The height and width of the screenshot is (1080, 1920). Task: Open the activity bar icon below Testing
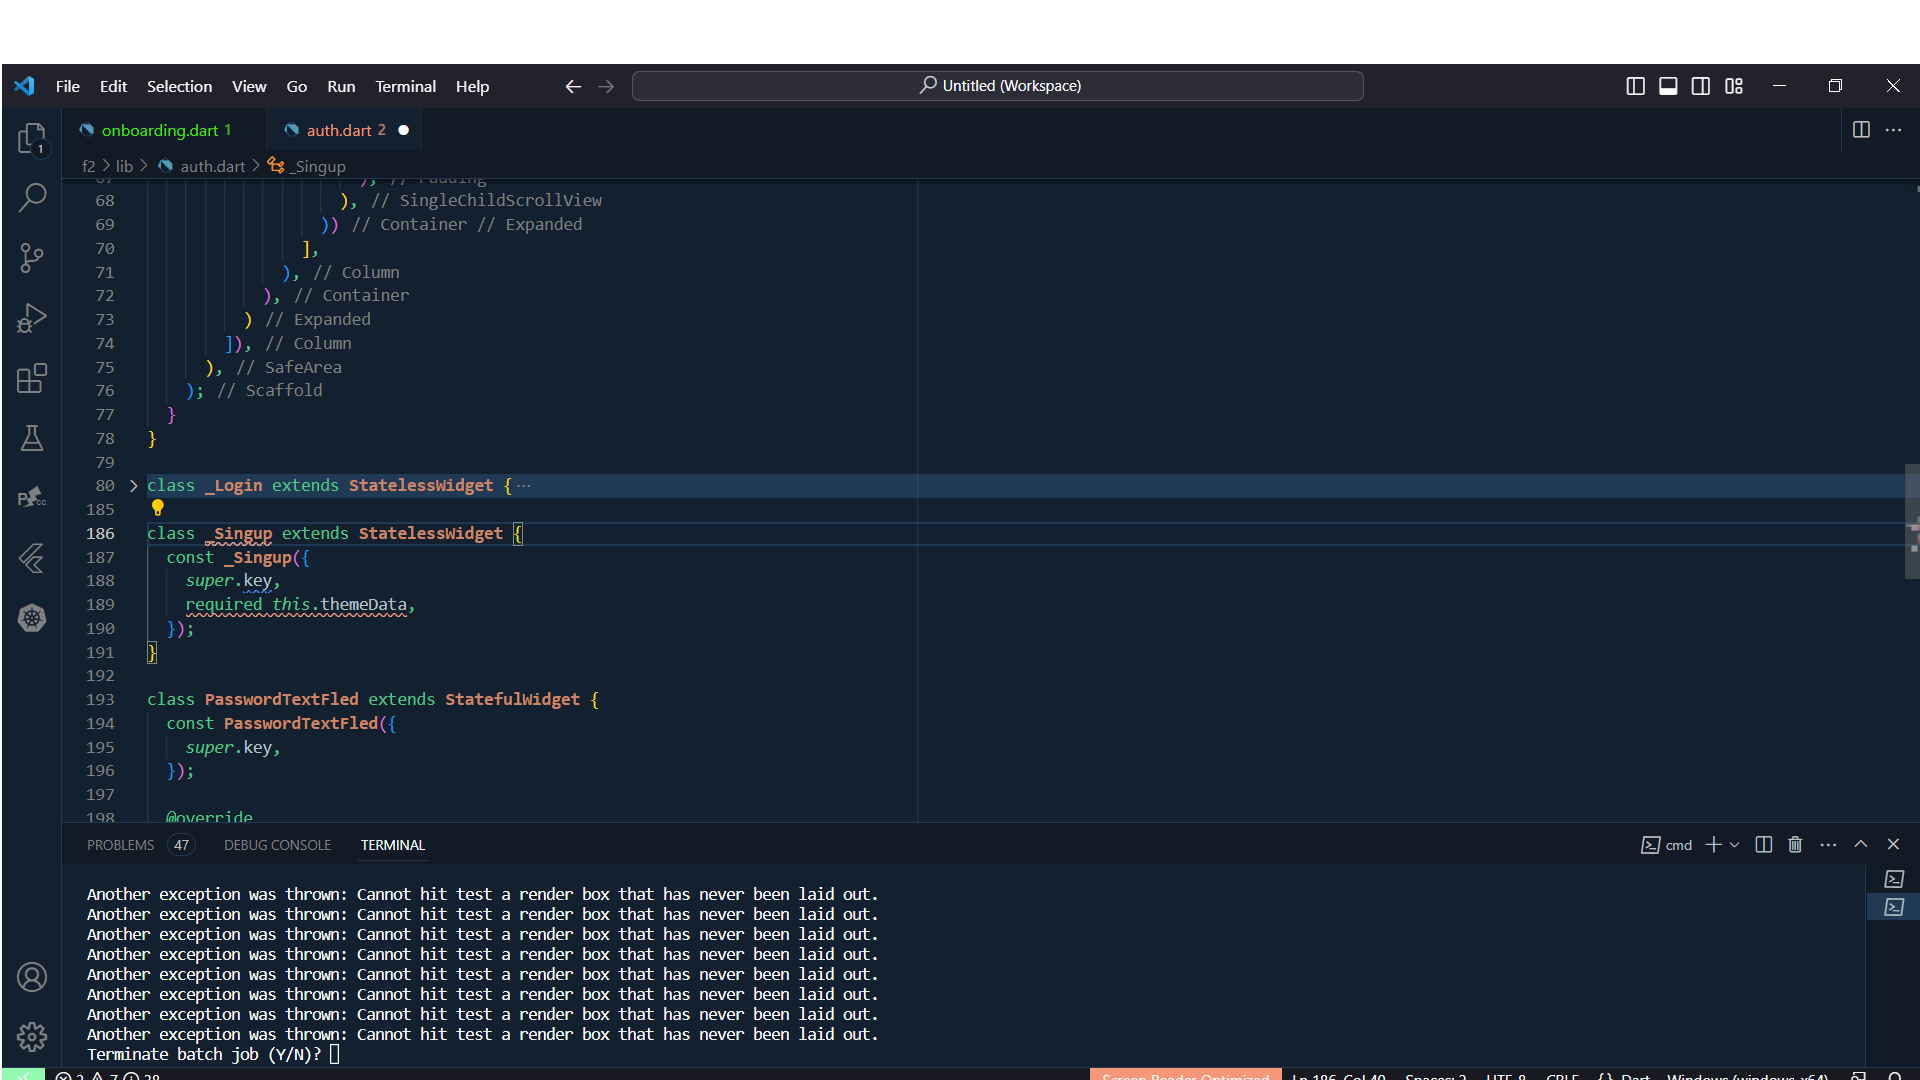tap(32, 498)
